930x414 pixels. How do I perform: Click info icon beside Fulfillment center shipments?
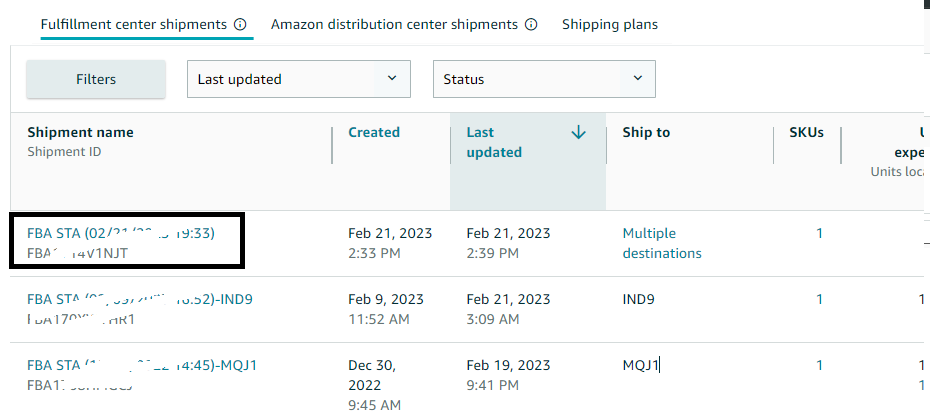[x=240, y=24]
